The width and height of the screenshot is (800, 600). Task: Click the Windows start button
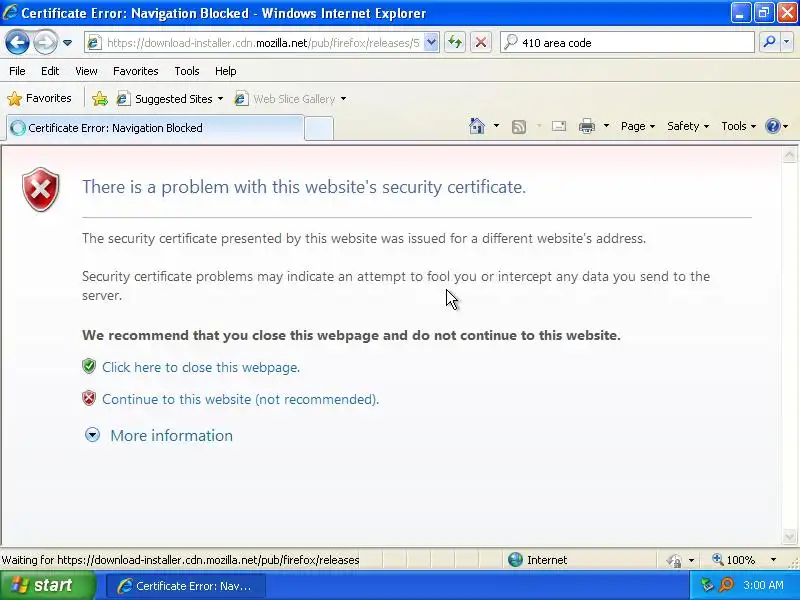[x=47, y=585]
